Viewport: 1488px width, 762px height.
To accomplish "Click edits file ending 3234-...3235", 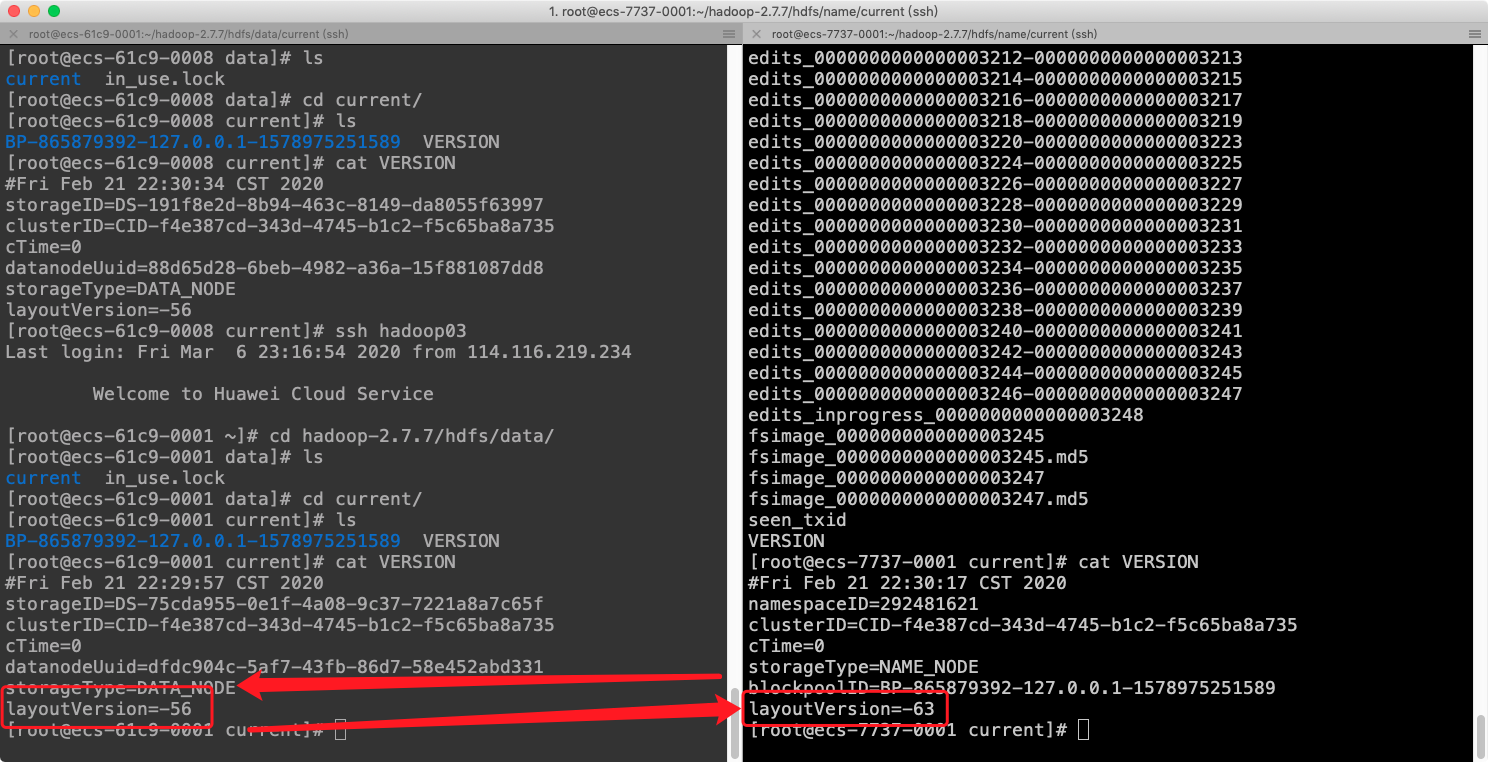I will (995, 268).
